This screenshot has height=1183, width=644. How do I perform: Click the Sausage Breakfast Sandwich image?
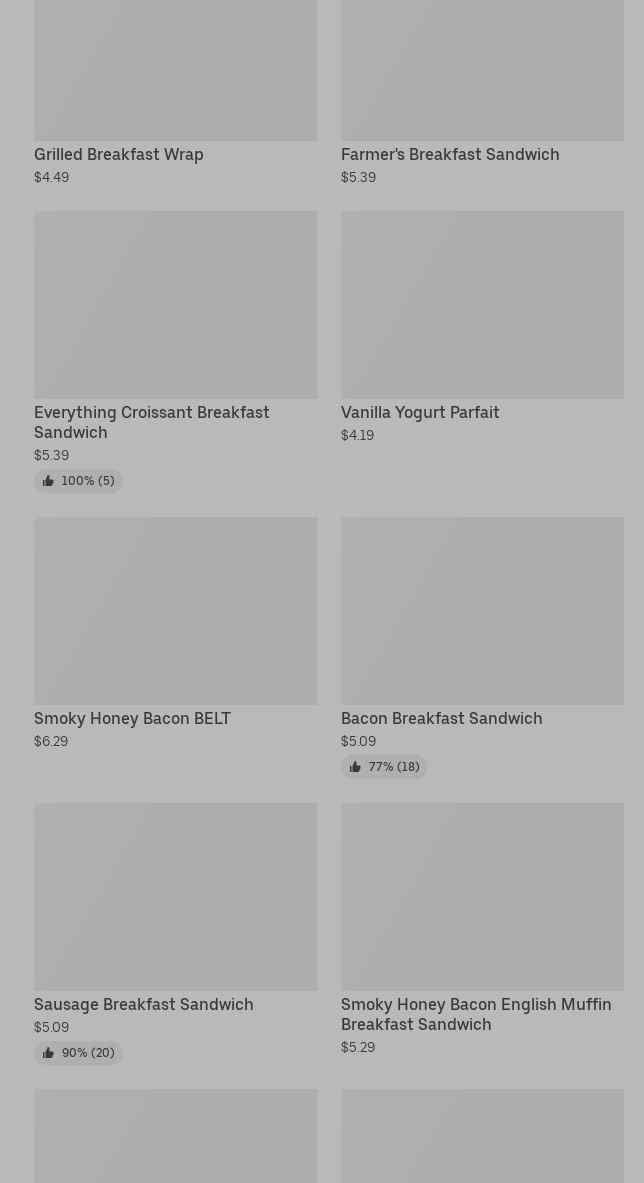click(x=176, y=896)
